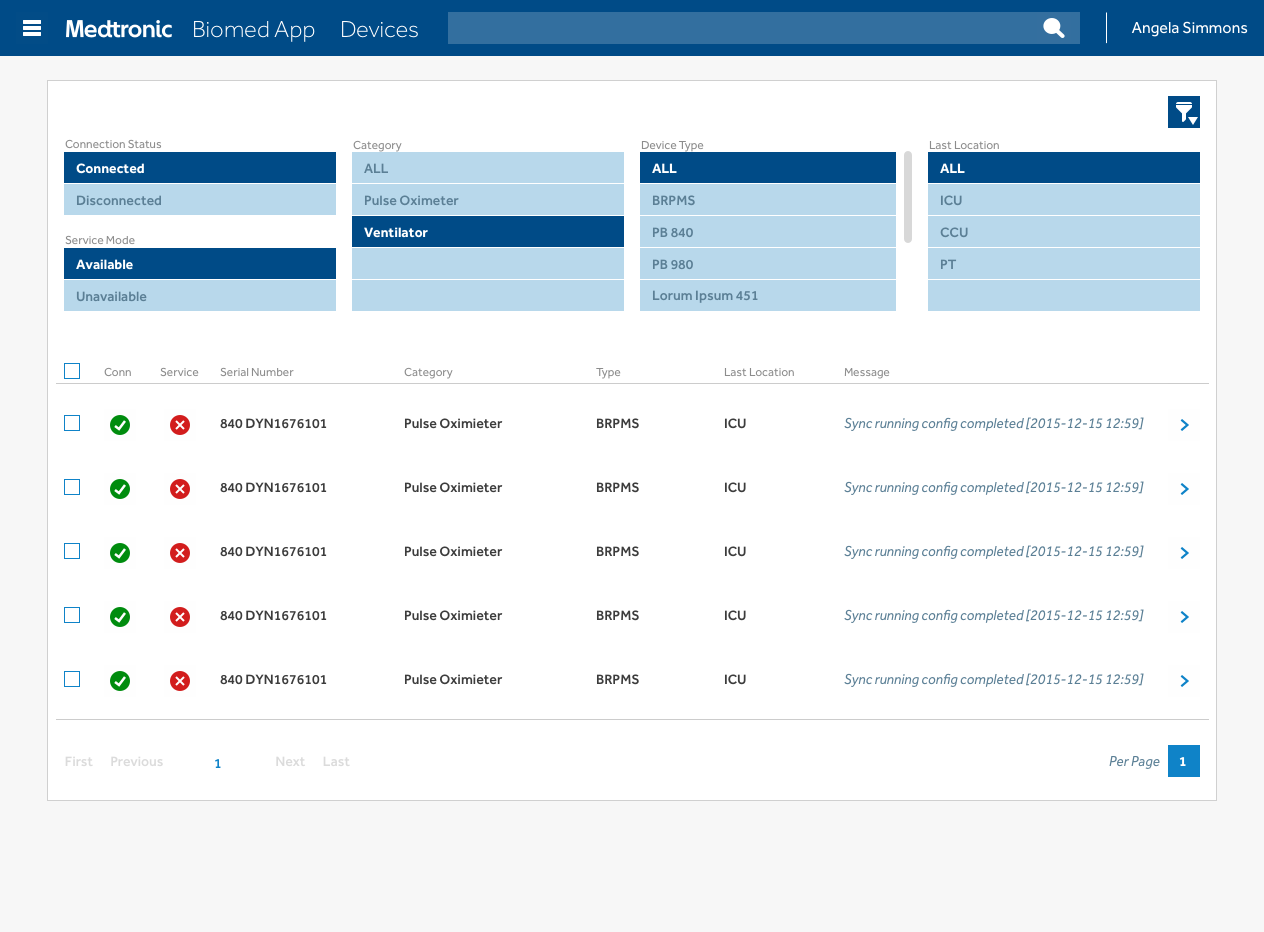Click red service icon in second device row
The image size is (1264, 932).
[180, 489]
